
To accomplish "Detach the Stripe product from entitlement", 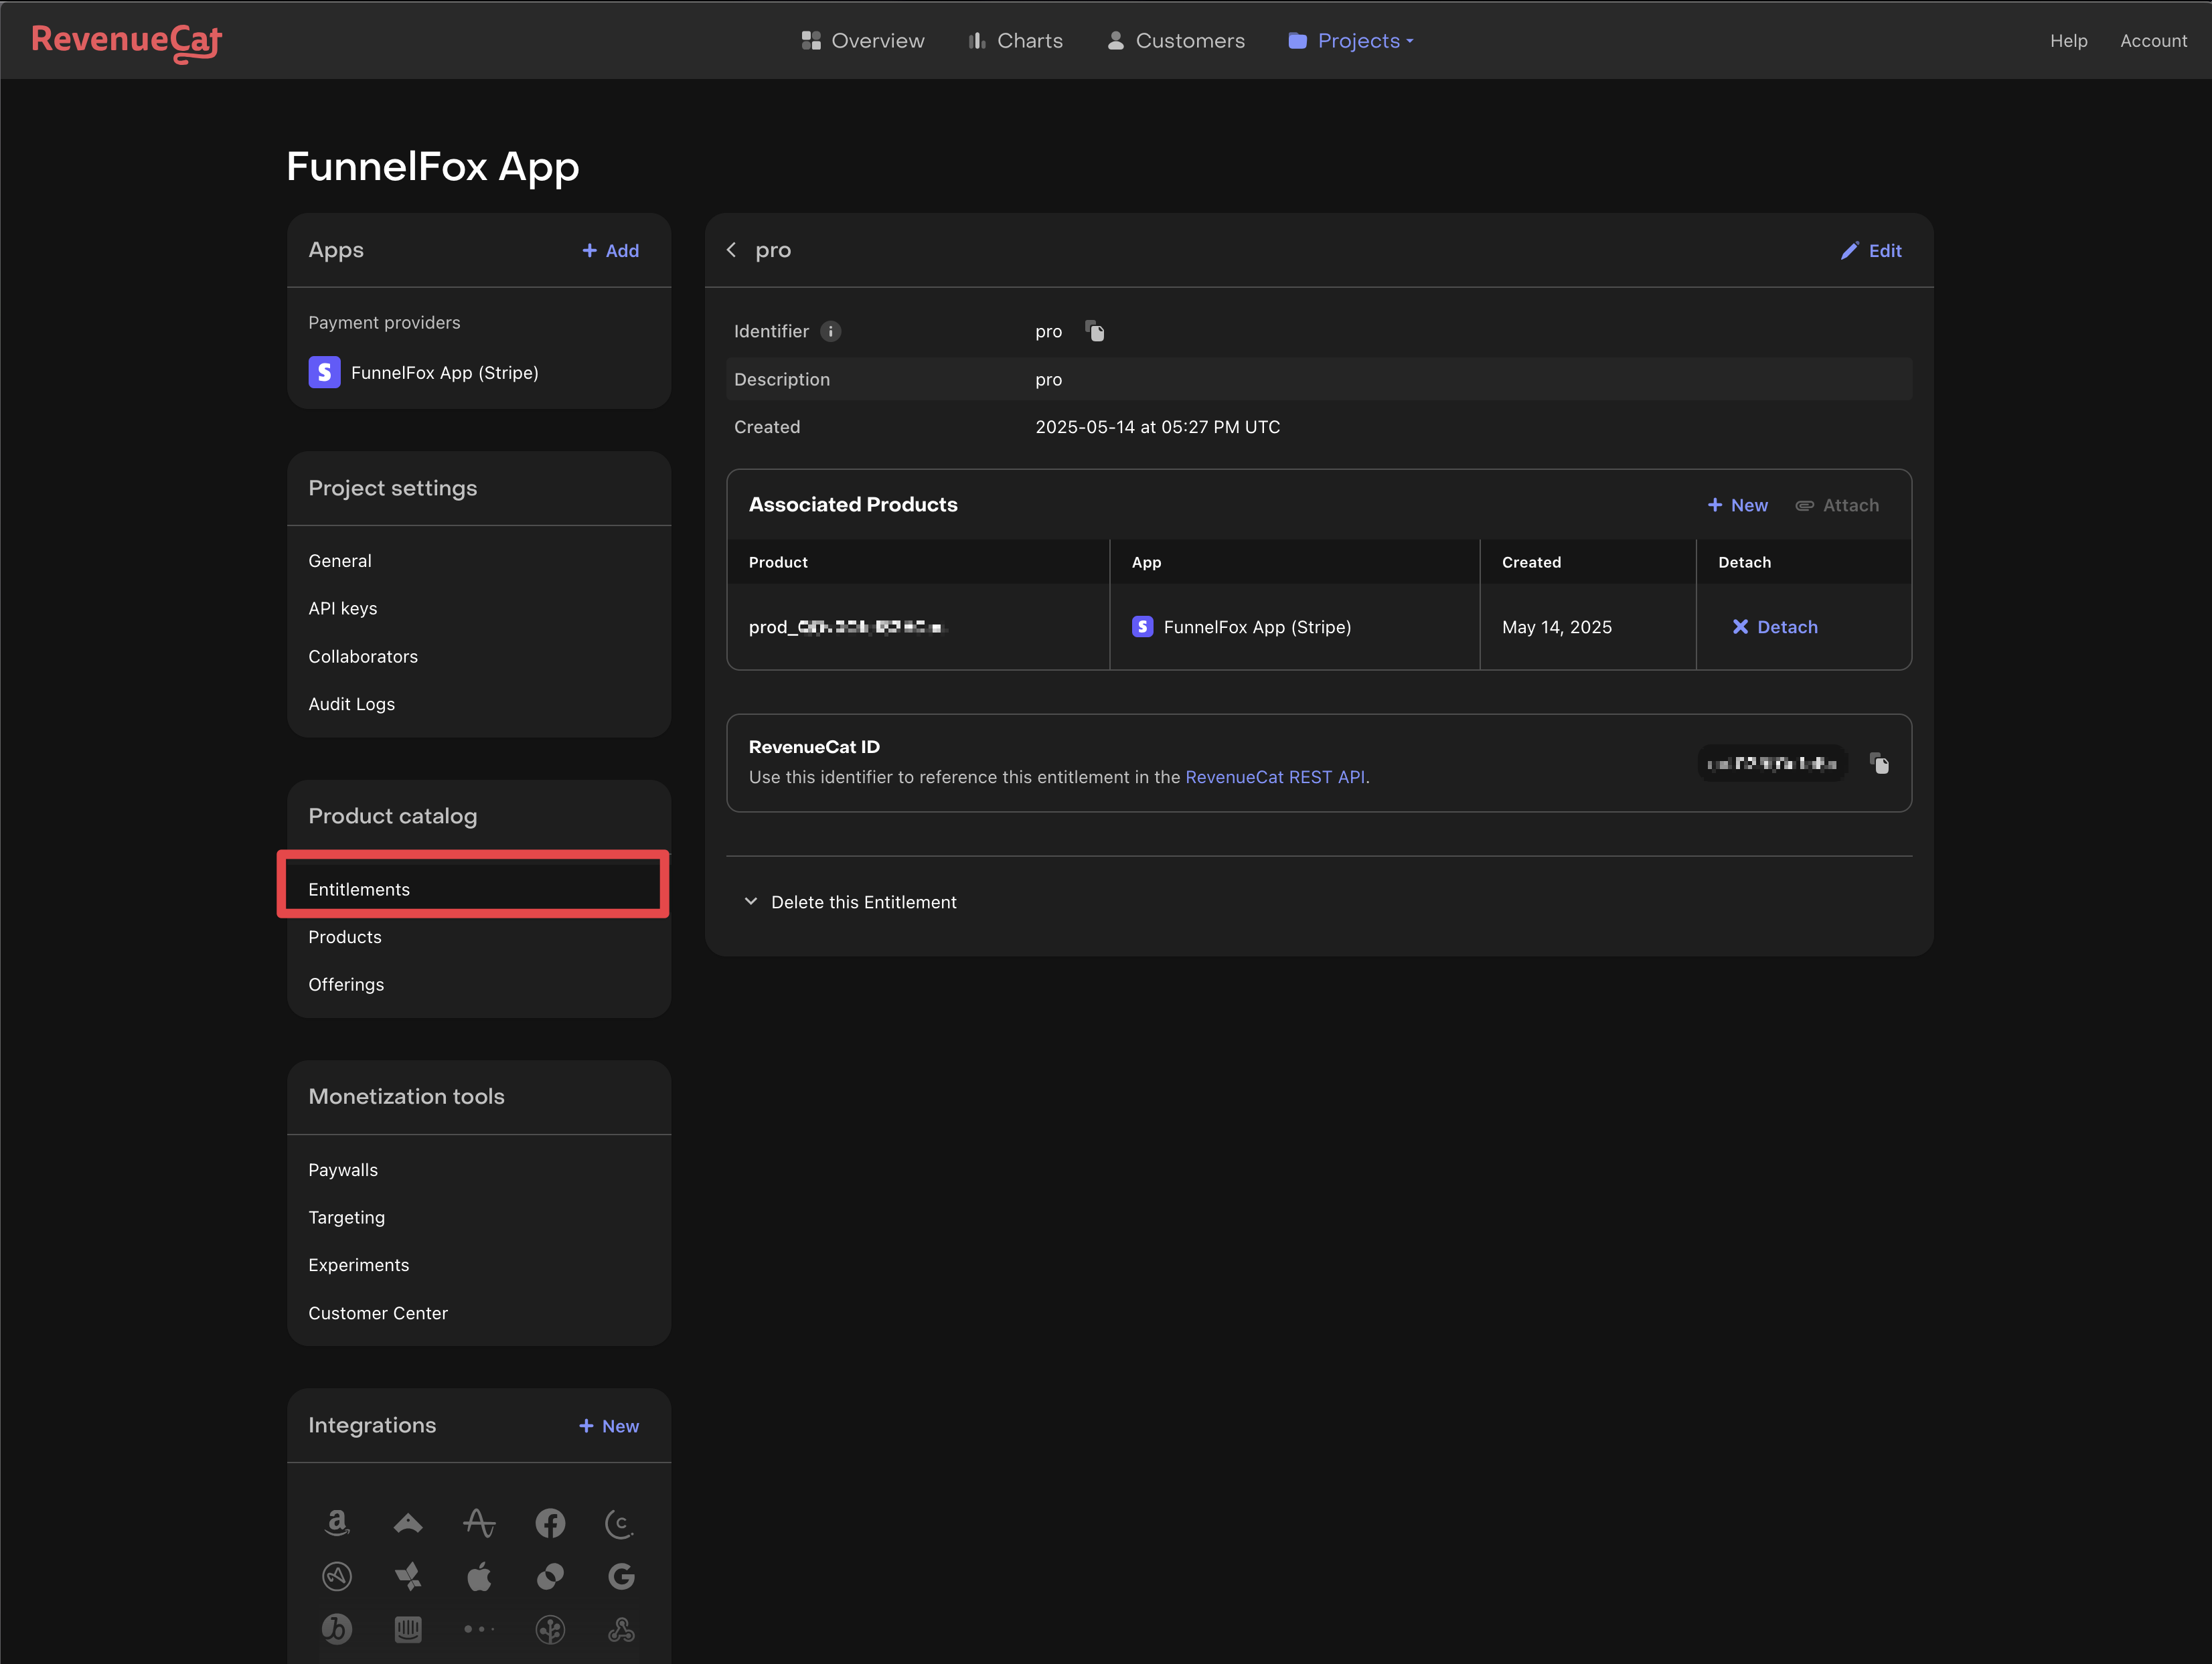I will pyautogui.click(x=1775, y=627).
